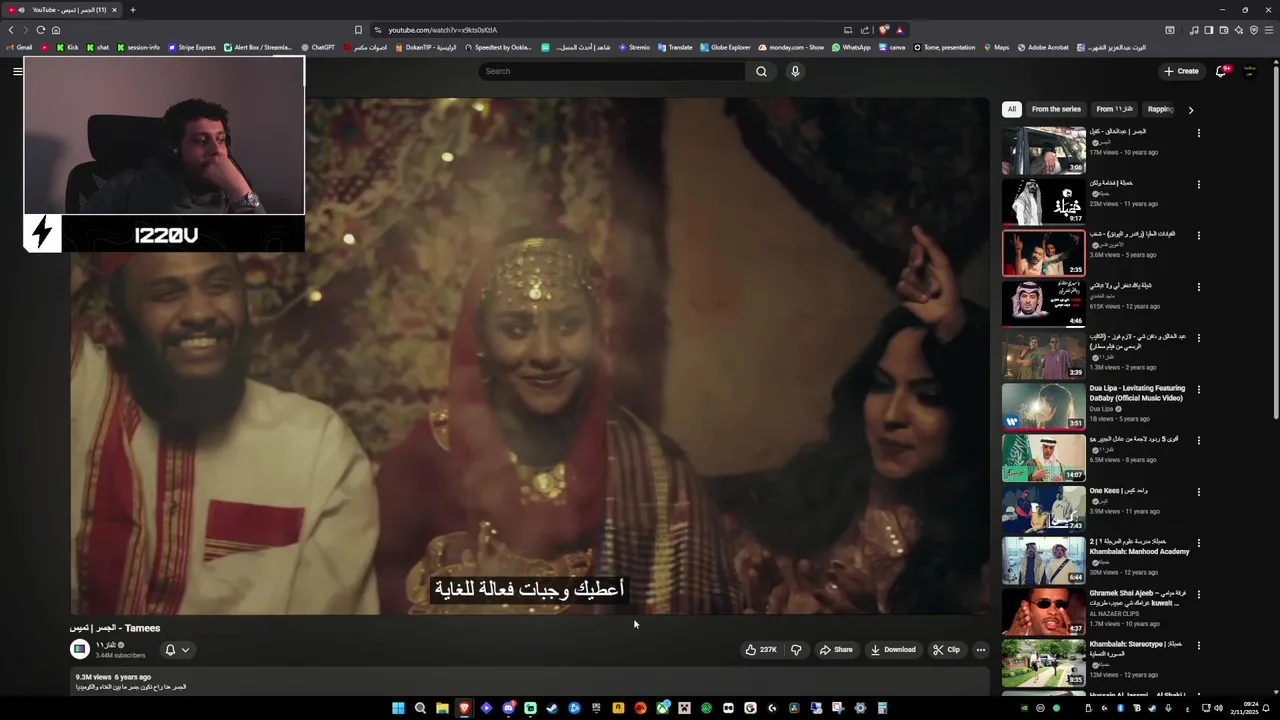
Task: Open the WhatsApp bookmark
Action: click(x=851, y=47)
